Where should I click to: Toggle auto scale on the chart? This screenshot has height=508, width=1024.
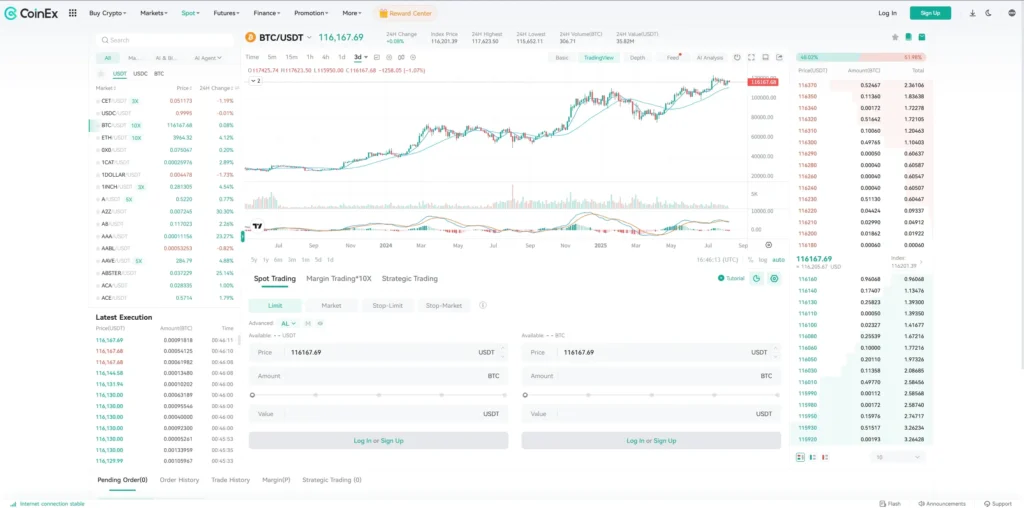coord(778,259)
